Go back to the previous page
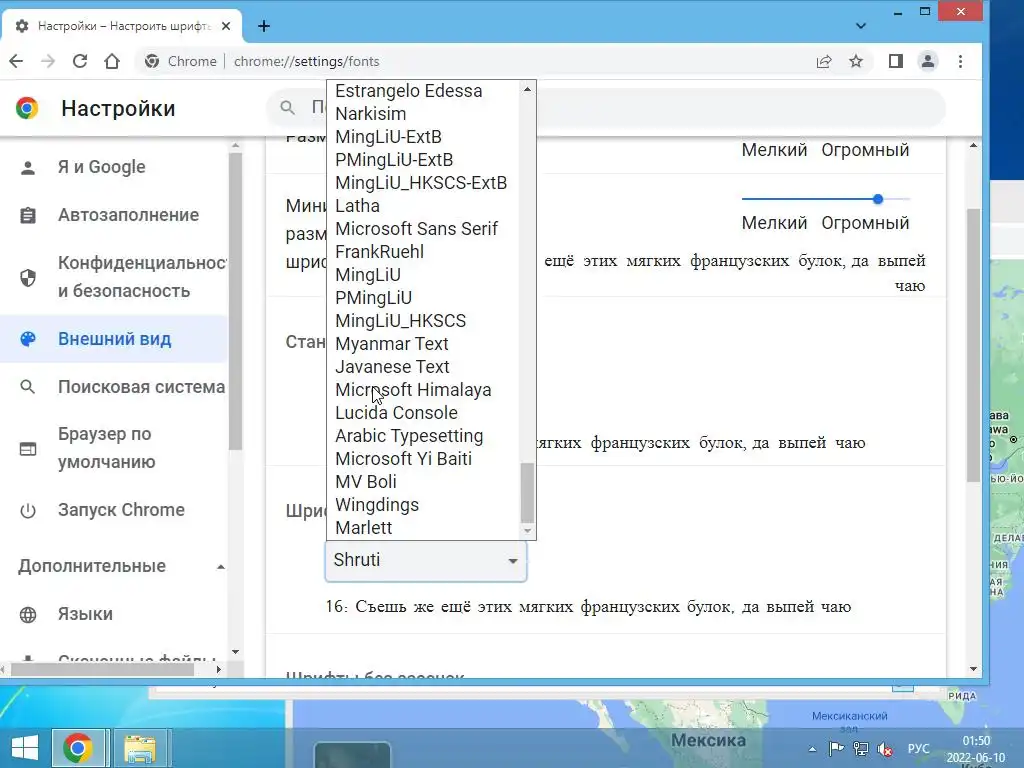 click(16, 61)
